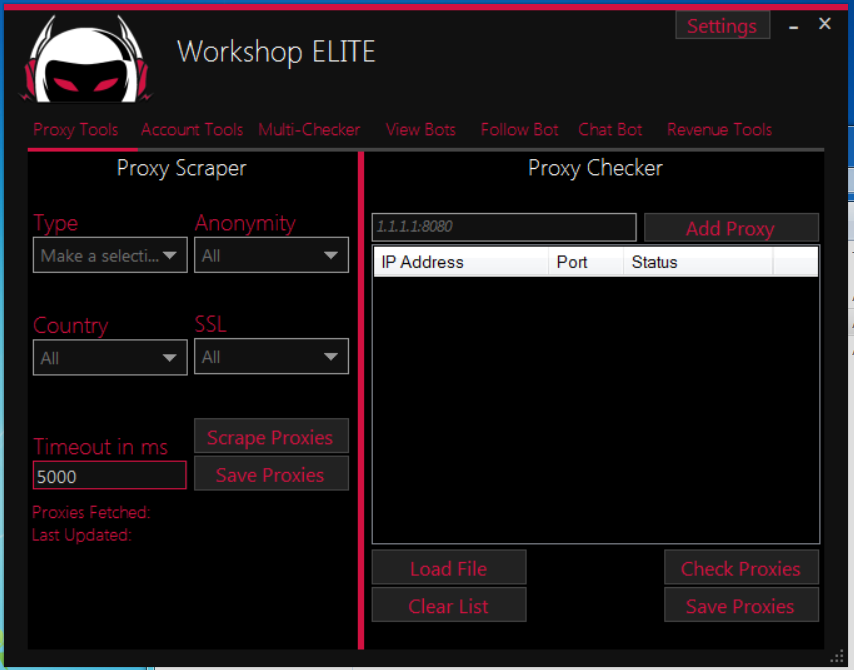The width and height of the screenshot is (854, 670).
Task: Open the SSL dropdown
Action: [271, 357]
